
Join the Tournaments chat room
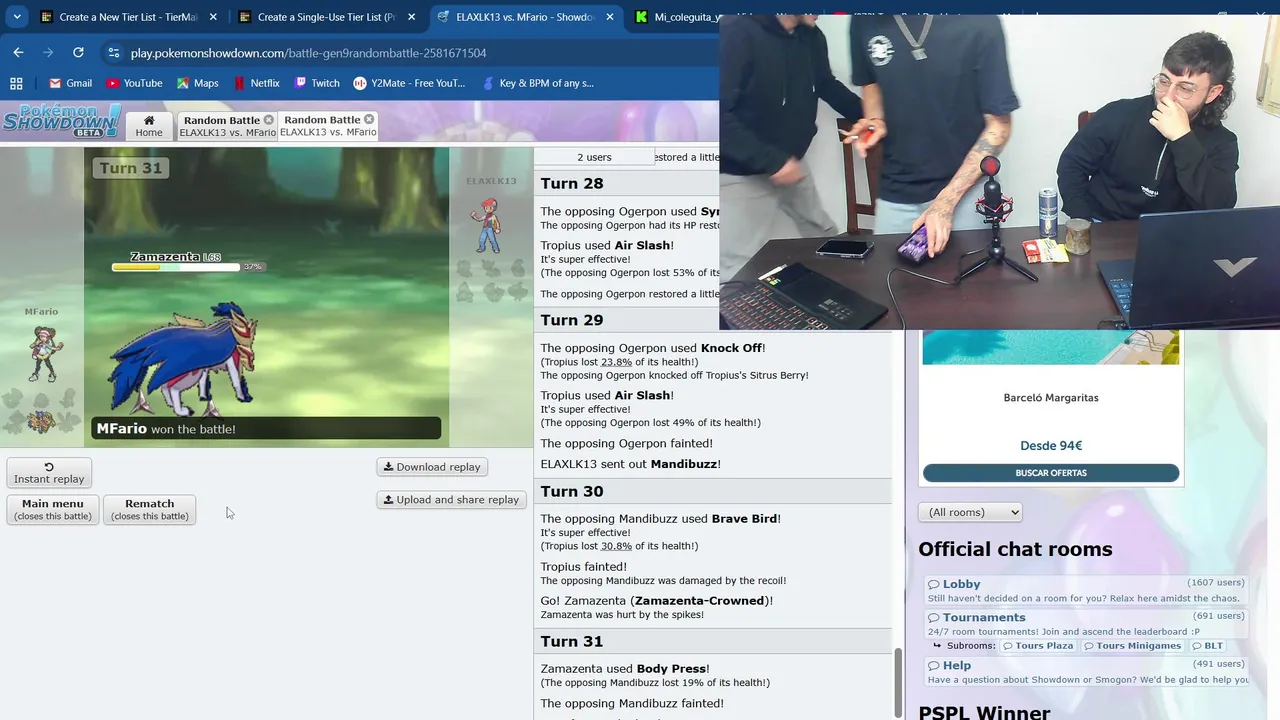point(1085,624)
